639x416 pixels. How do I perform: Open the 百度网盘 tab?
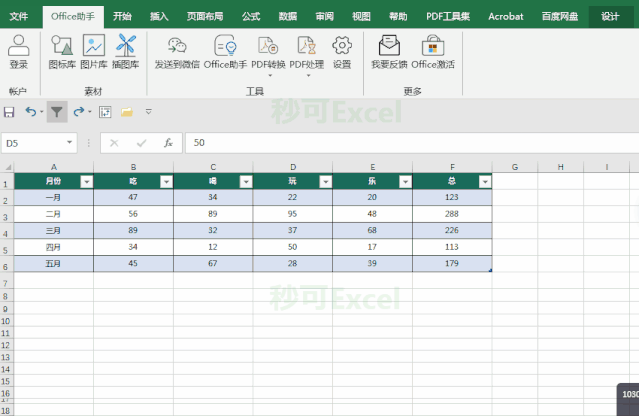click(x=560, y=17)
